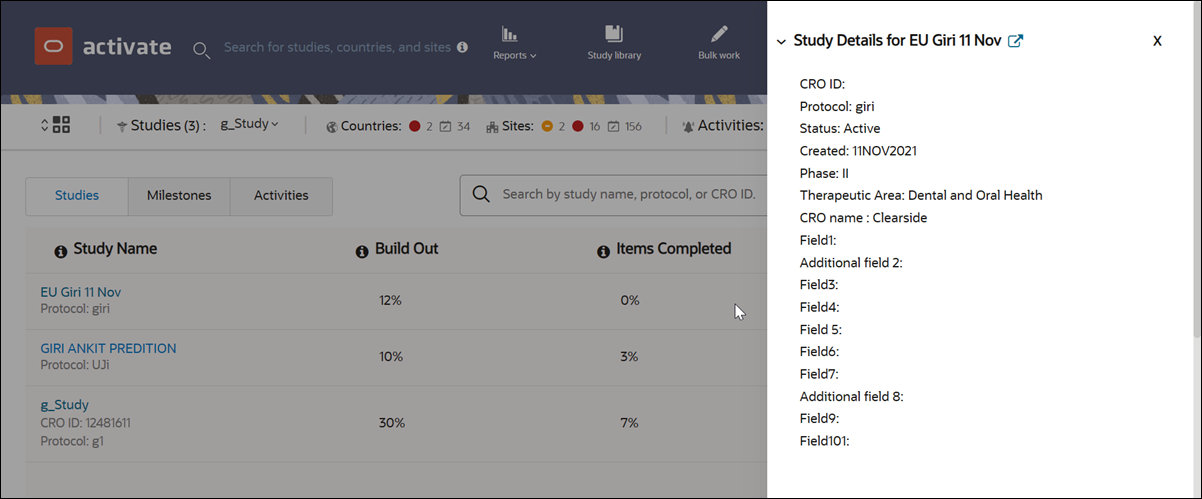Switch to the Studies tab

pos(77,196)
